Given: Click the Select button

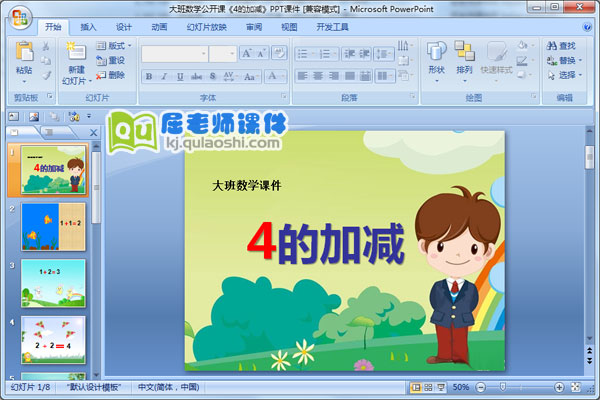Looking at the screenshot, I should point(564,75).
